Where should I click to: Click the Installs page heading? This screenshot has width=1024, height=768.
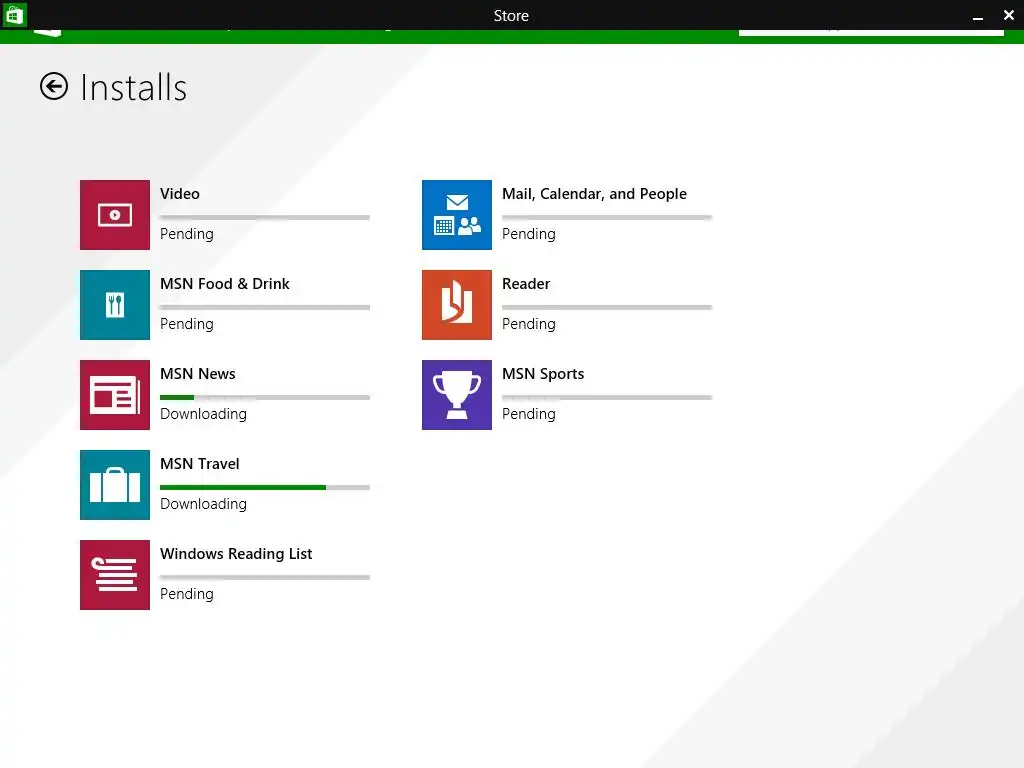(x=134, y=88)
